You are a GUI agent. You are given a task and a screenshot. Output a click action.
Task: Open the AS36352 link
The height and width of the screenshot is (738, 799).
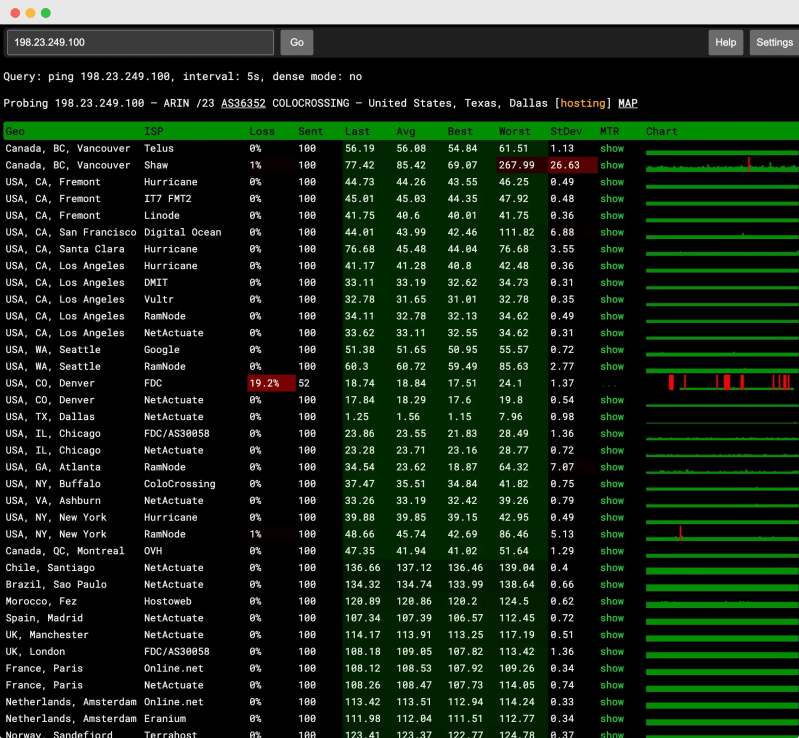243,103
